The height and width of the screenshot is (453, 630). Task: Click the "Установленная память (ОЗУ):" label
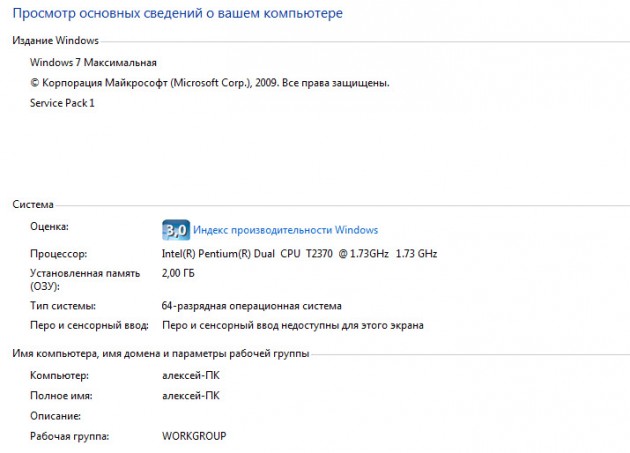click(x=75, y=279)
